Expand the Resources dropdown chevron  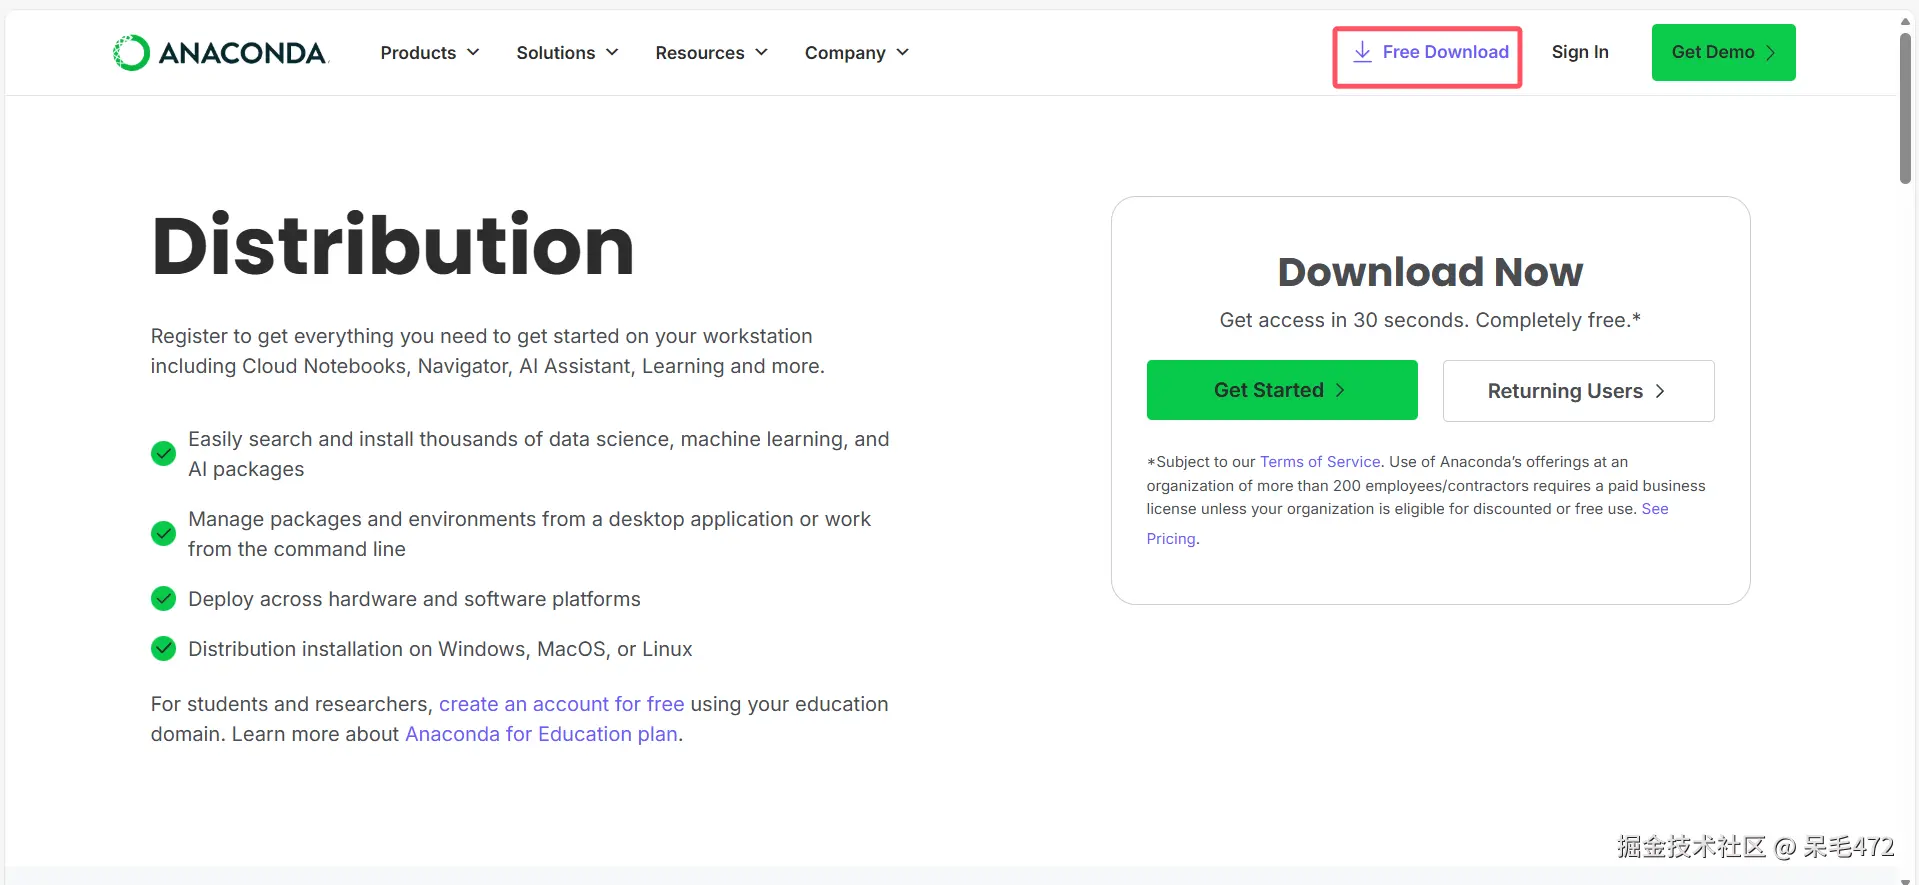761,52
